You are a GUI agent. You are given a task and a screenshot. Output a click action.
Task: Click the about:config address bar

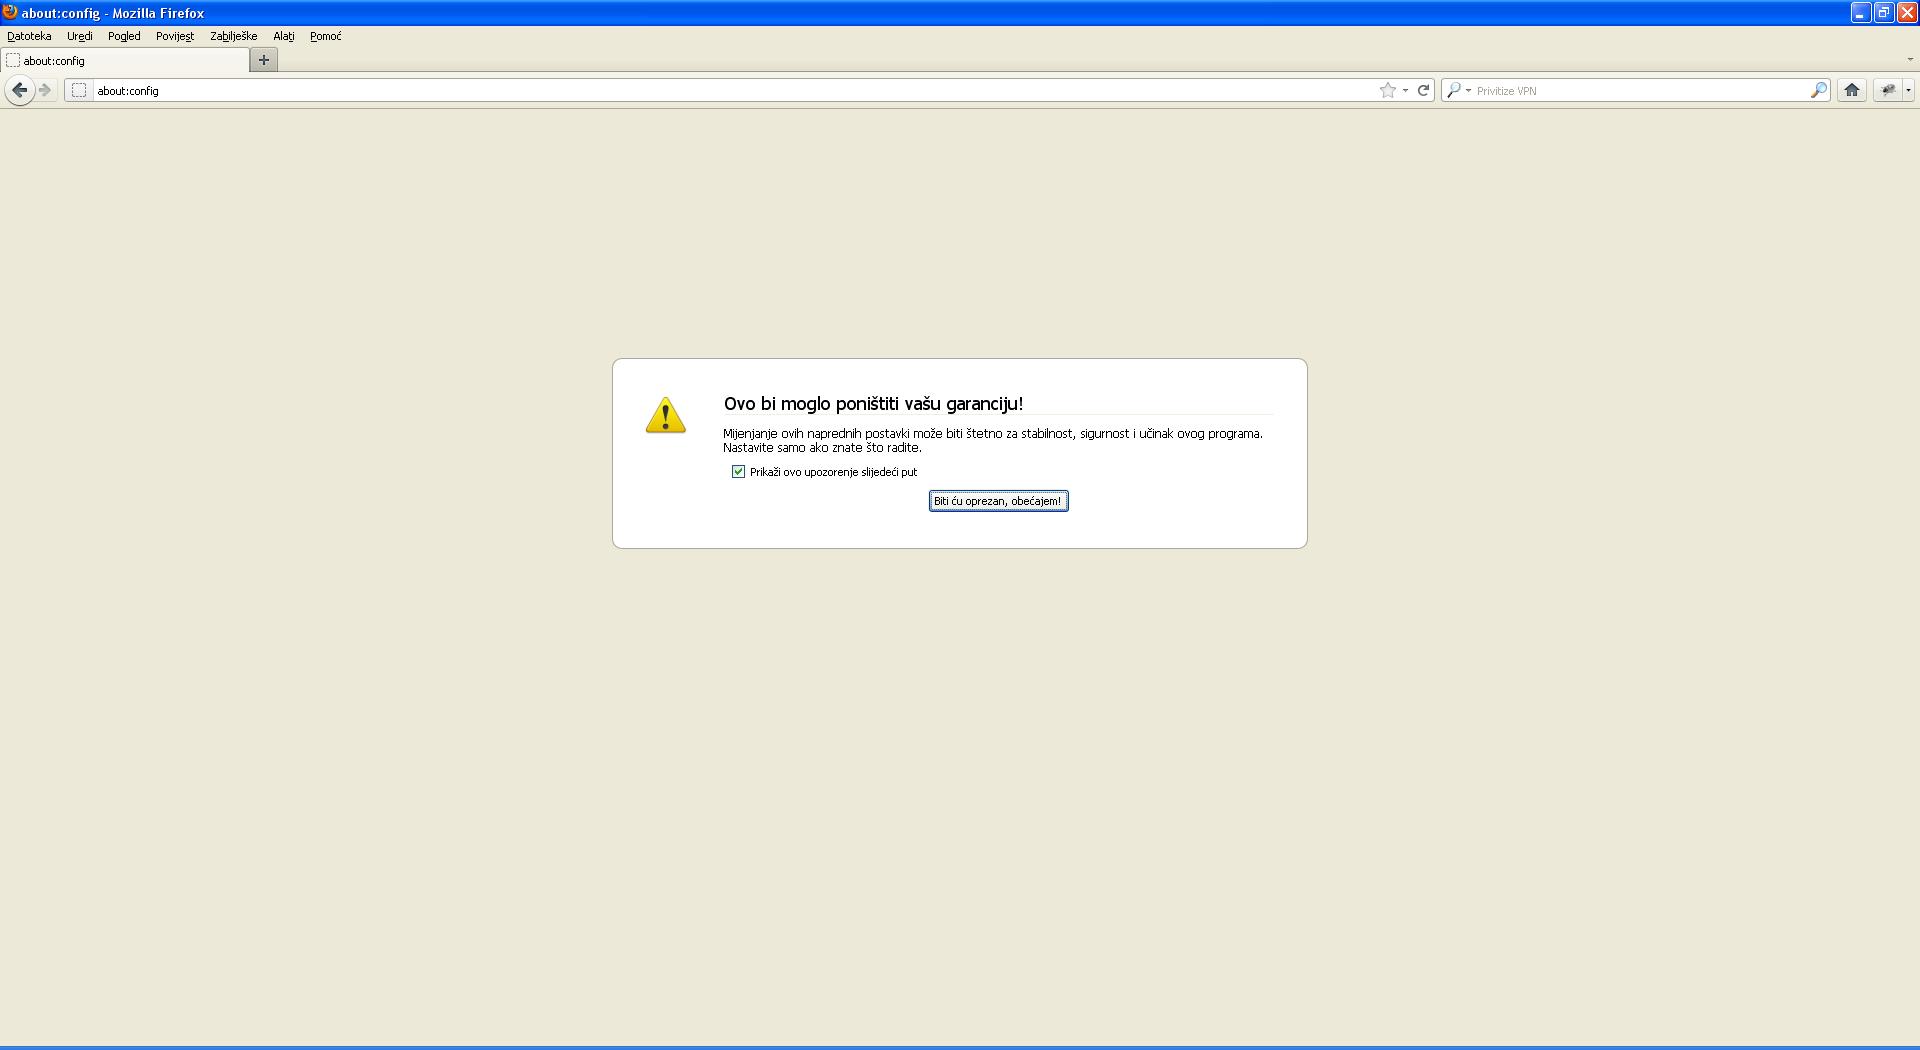pyautogui.click(x=700, y=90)
